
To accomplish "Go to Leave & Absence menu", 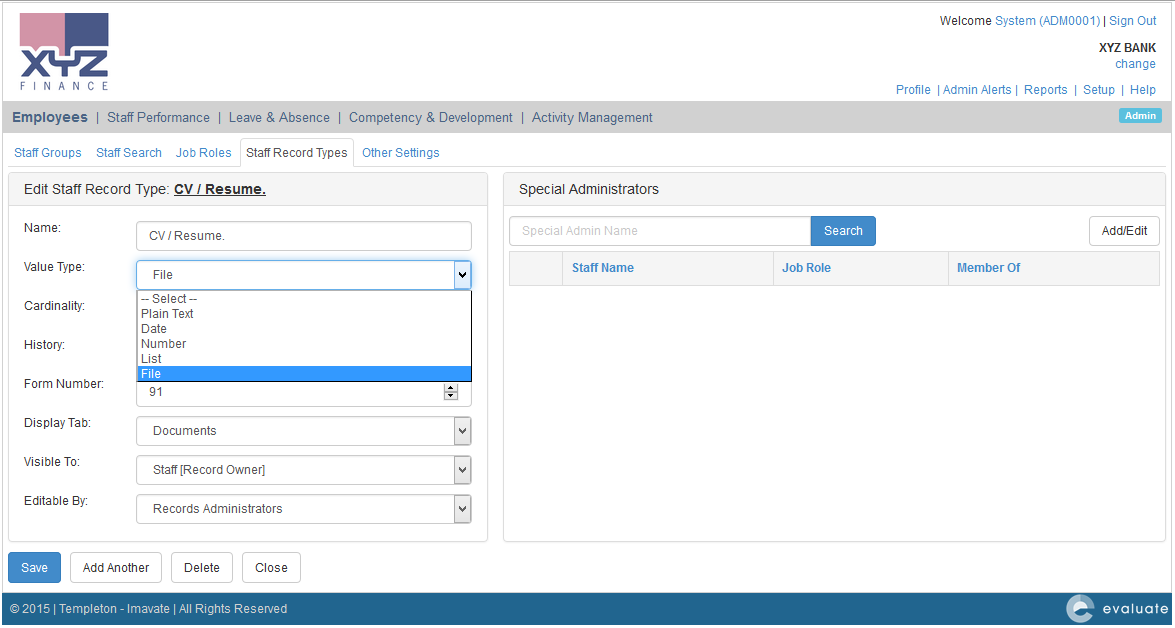I will [279, 118].
